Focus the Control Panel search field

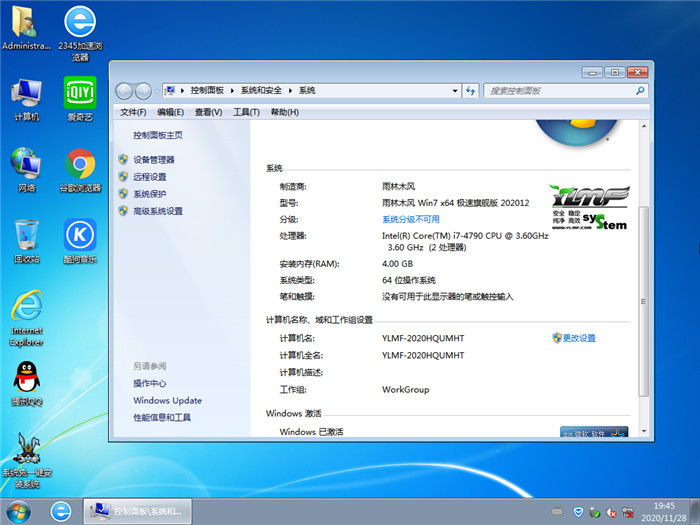click(560, 91)
